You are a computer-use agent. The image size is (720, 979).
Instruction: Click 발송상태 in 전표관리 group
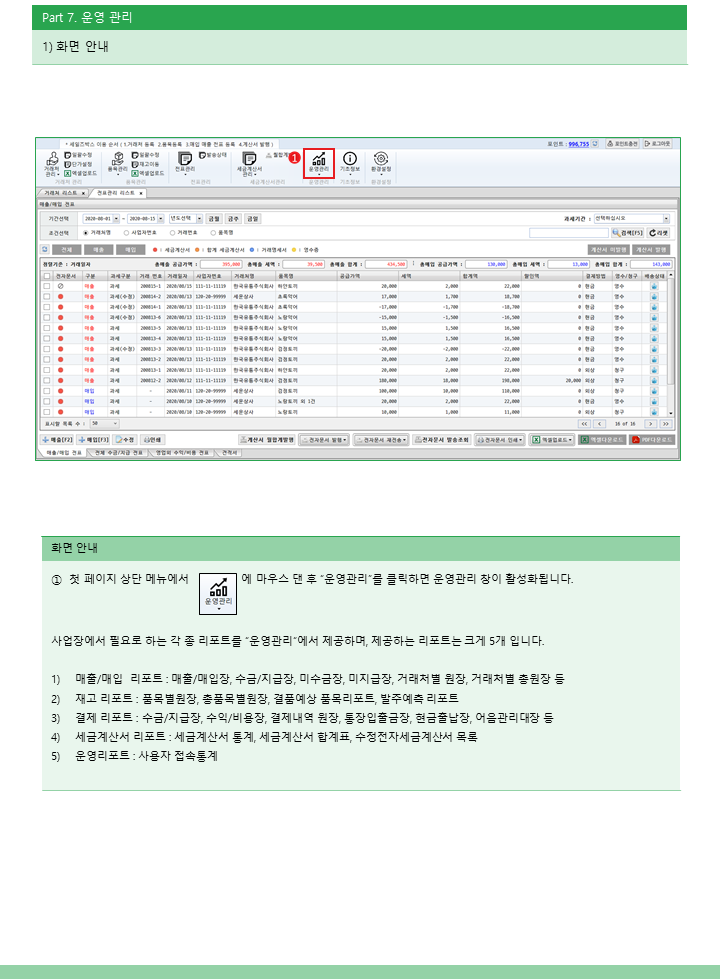213,154
